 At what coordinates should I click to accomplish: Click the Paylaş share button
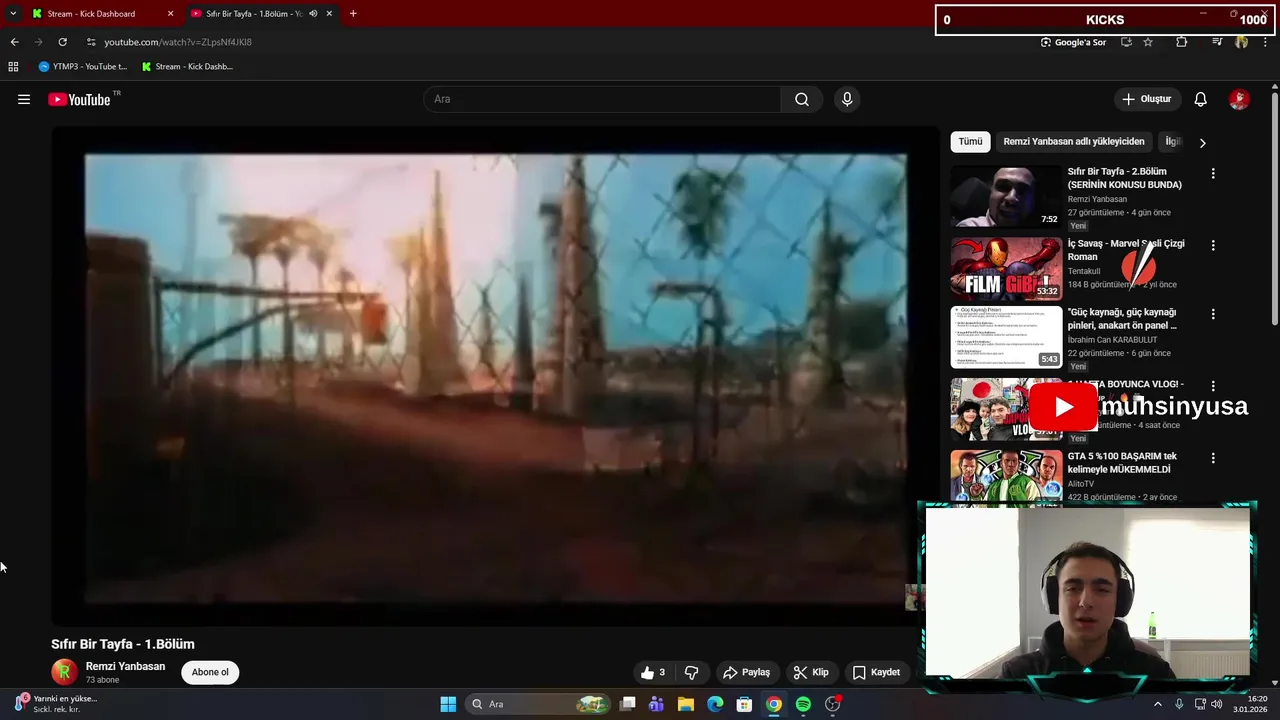(x=746, y=672)
